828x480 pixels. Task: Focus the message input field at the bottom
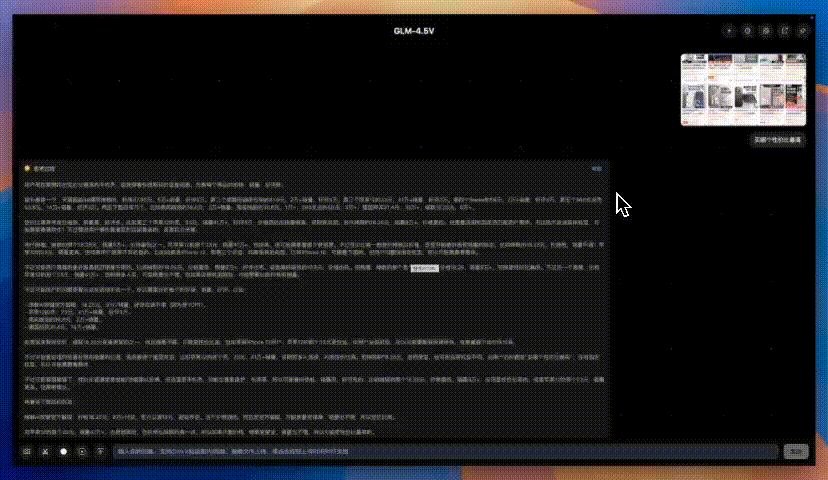click(x=446, y=451)
